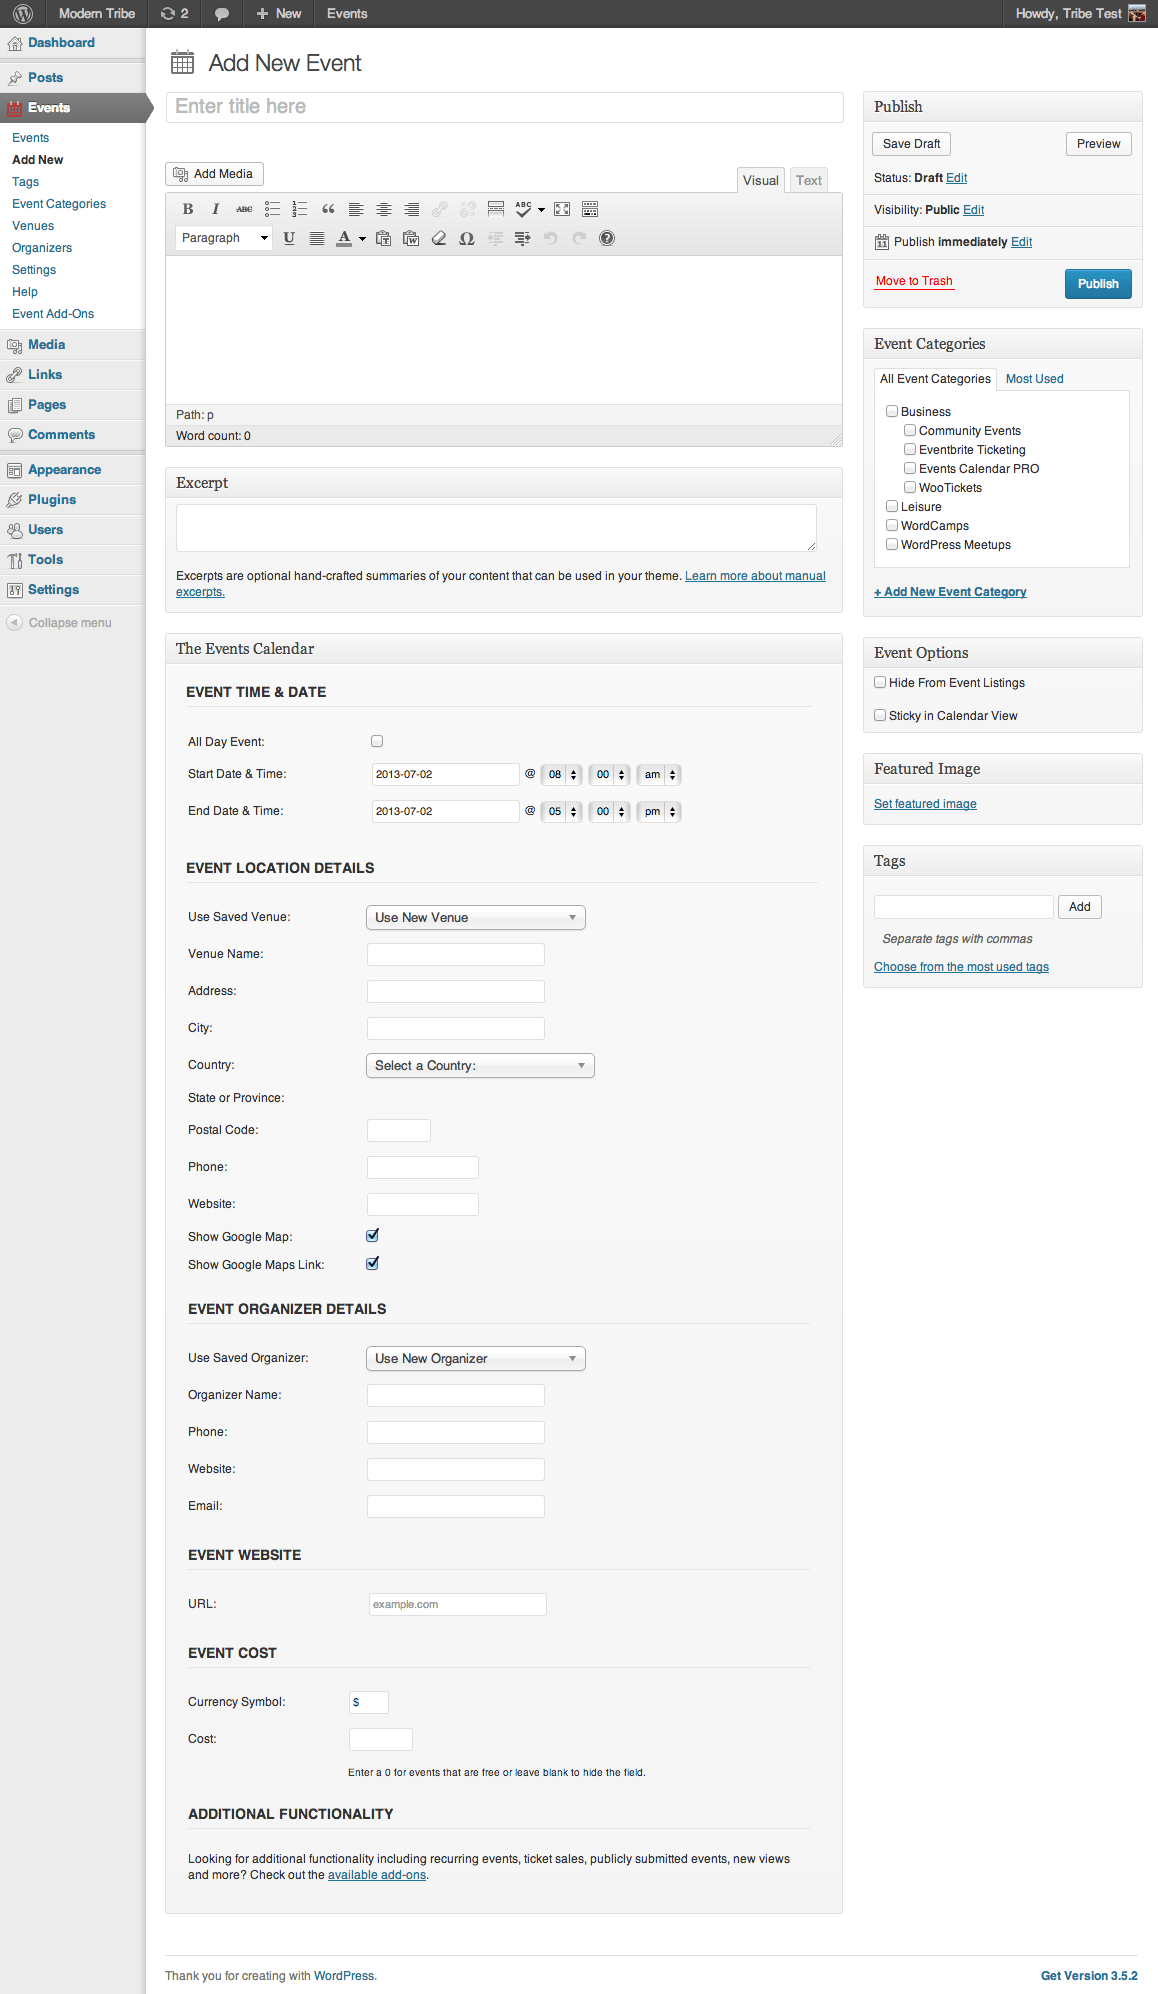Open the Use New Organizer dropdown

[x=476, y=1359]
